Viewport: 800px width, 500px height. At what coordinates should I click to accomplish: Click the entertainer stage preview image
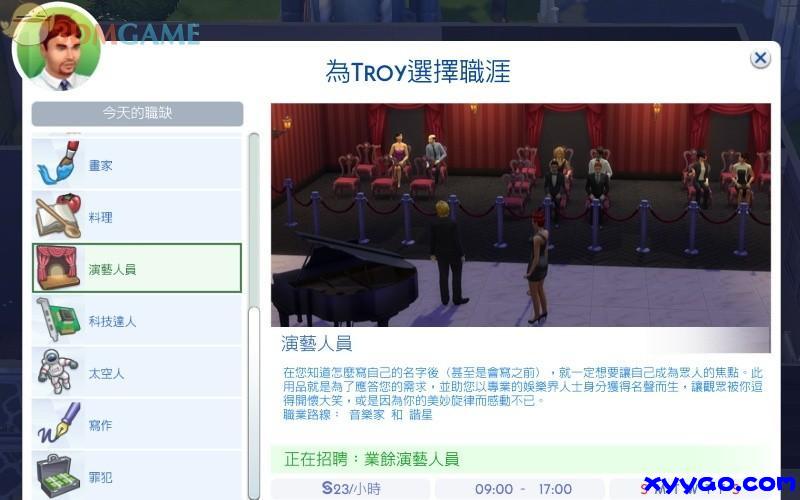pos(520,215)
